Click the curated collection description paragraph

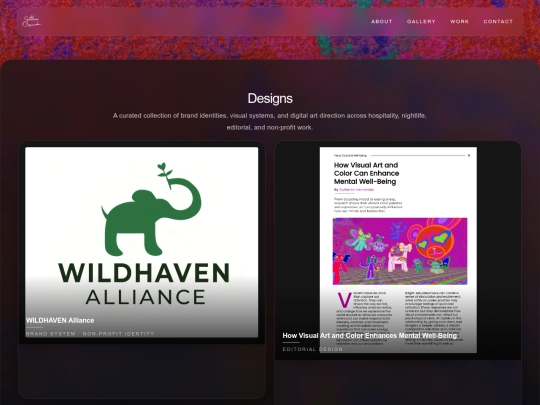(x=270, y=121)
